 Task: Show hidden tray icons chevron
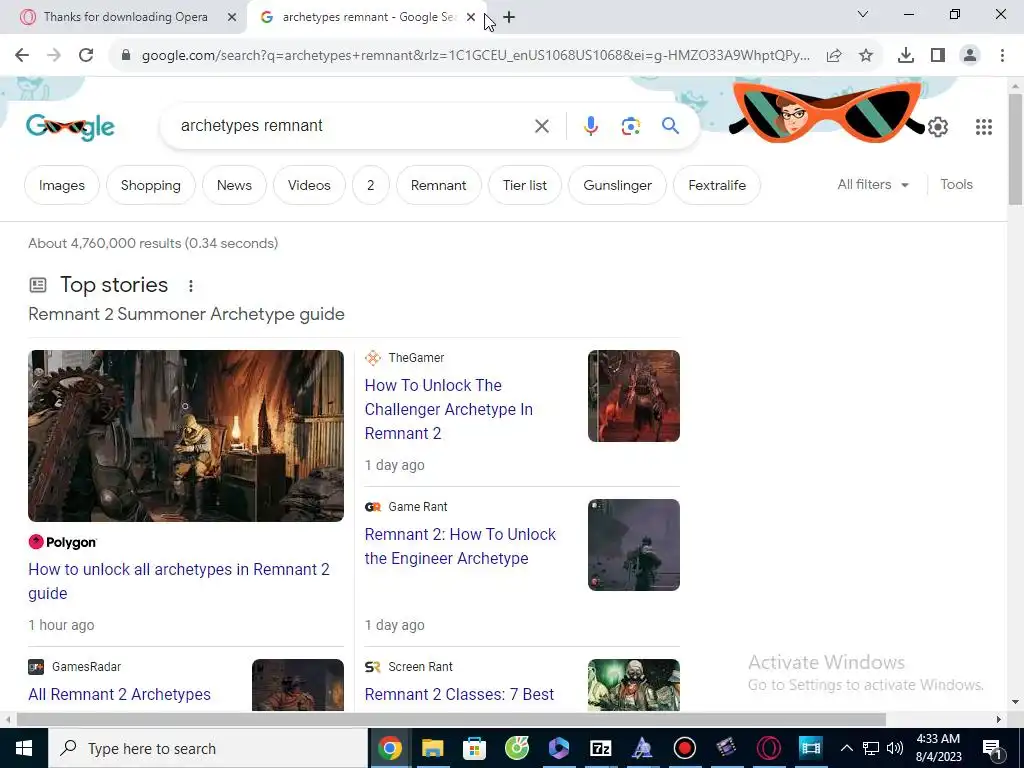pos(846,748)
